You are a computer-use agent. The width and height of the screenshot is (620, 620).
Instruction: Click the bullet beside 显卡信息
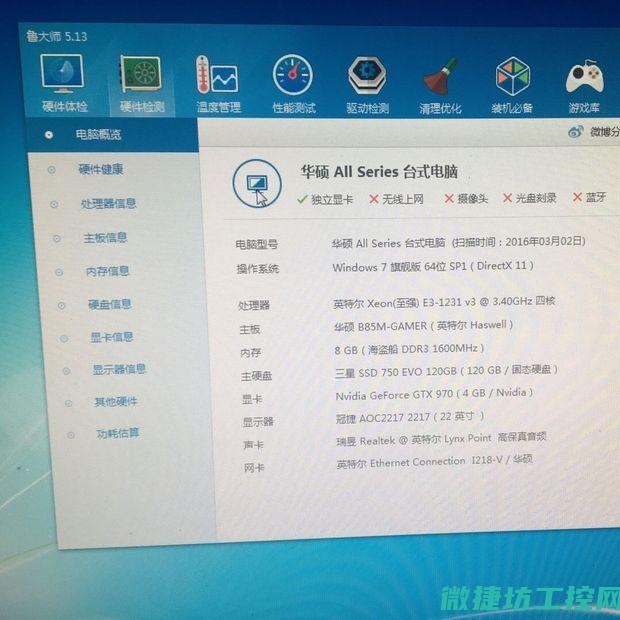[64, 338]
